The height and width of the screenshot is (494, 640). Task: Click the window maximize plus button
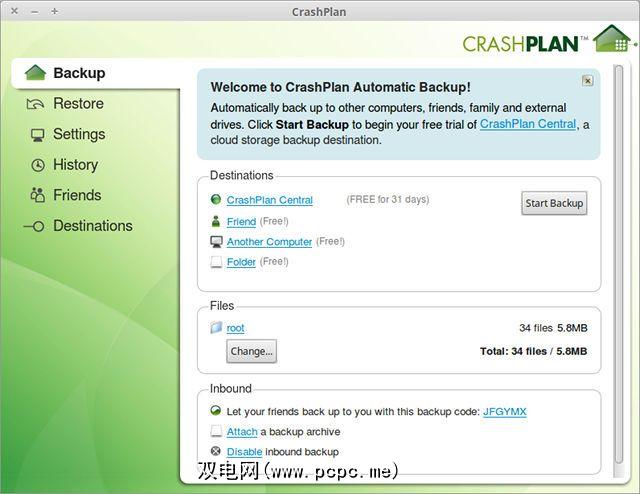[x=54, y=11]
